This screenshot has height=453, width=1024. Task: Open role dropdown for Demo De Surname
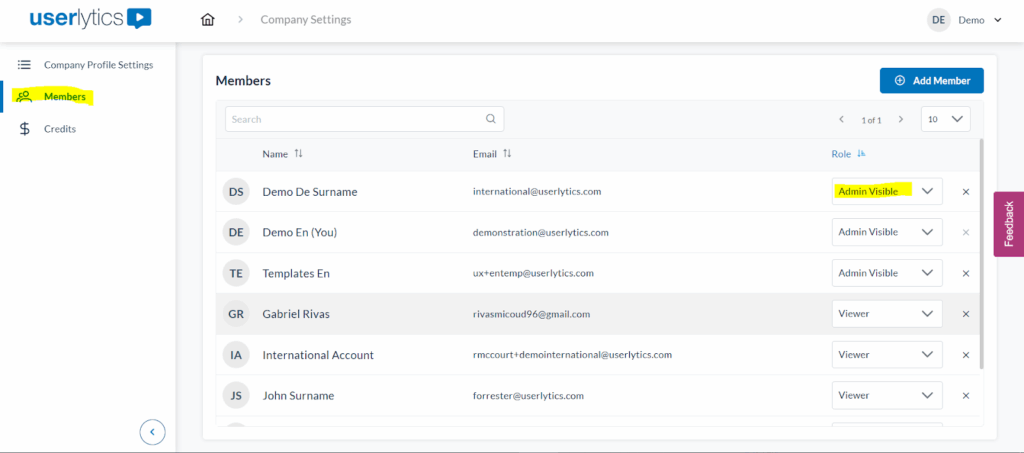point(886,191)
